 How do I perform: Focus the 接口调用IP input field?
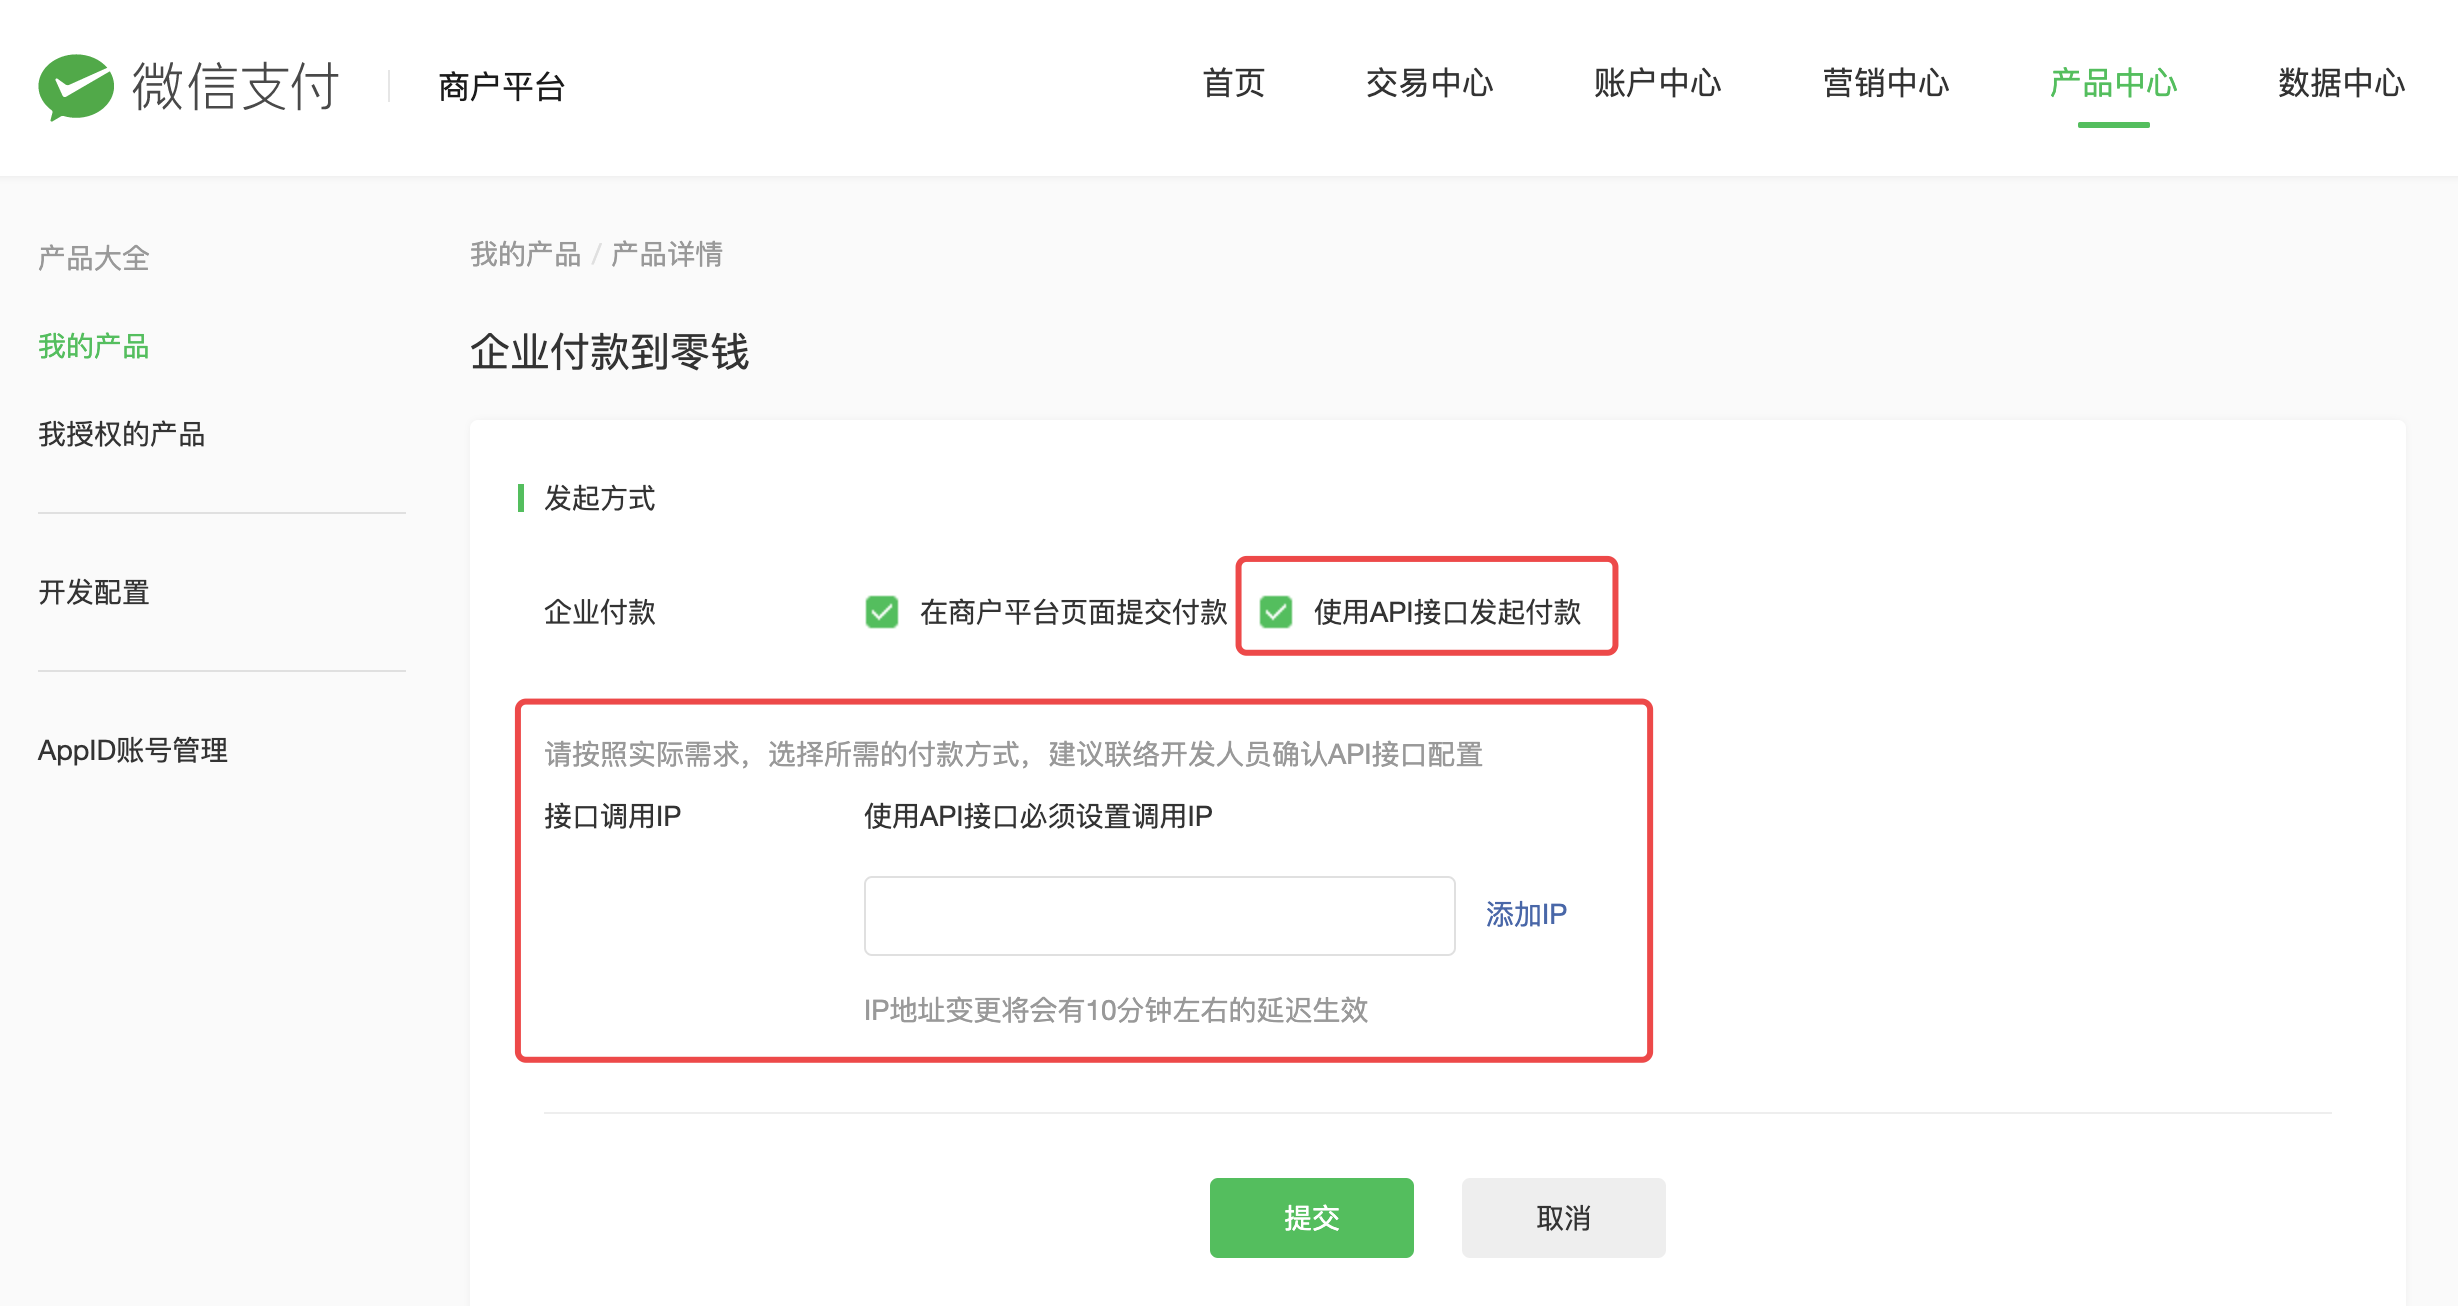tap(1158, 916)
